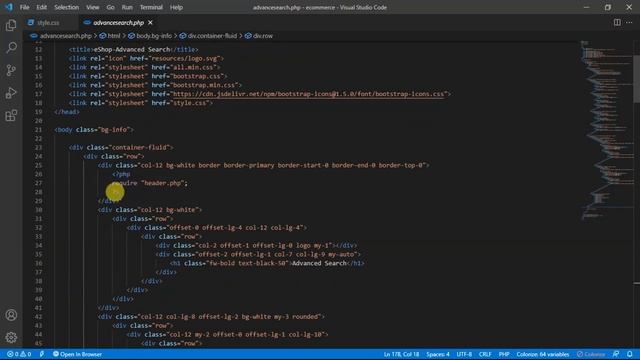Open editor More Actions ellipsis

629,22
